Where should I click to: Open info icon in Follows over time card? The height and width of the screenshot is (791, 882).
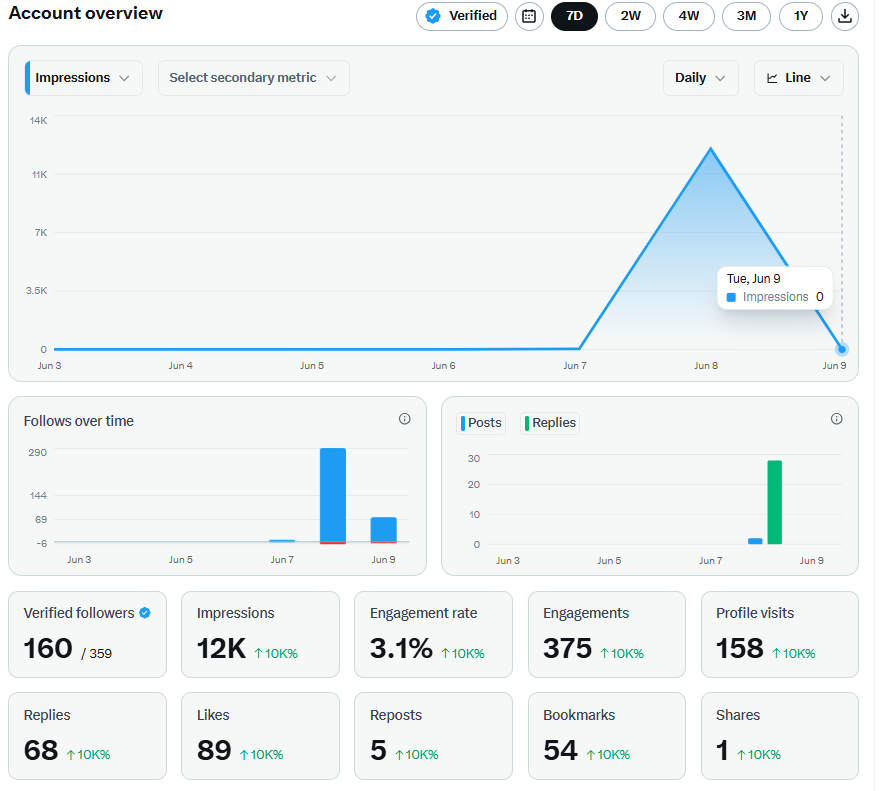coord(404,419)
